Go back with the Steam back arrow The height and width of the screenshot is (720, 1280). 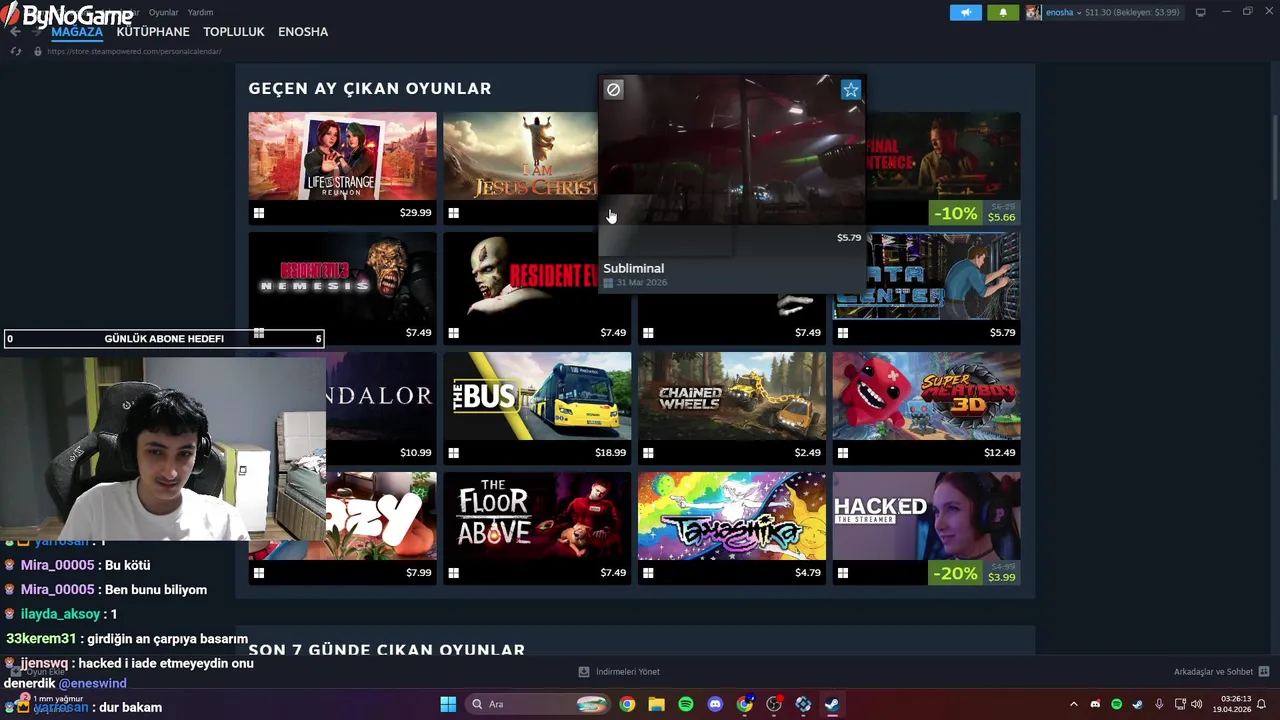click(x=15, y=31)
